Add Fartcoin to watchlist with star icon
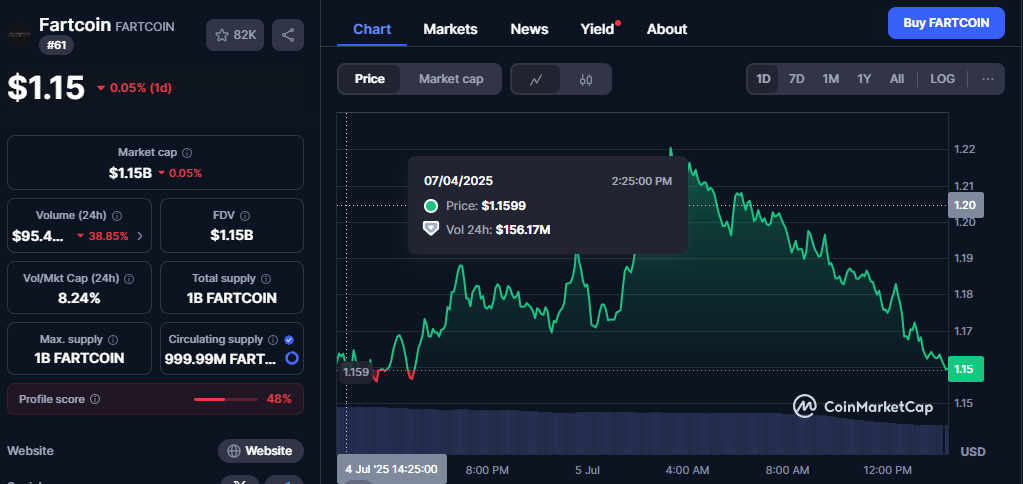The image size is (1023, 484). [235, 35]
